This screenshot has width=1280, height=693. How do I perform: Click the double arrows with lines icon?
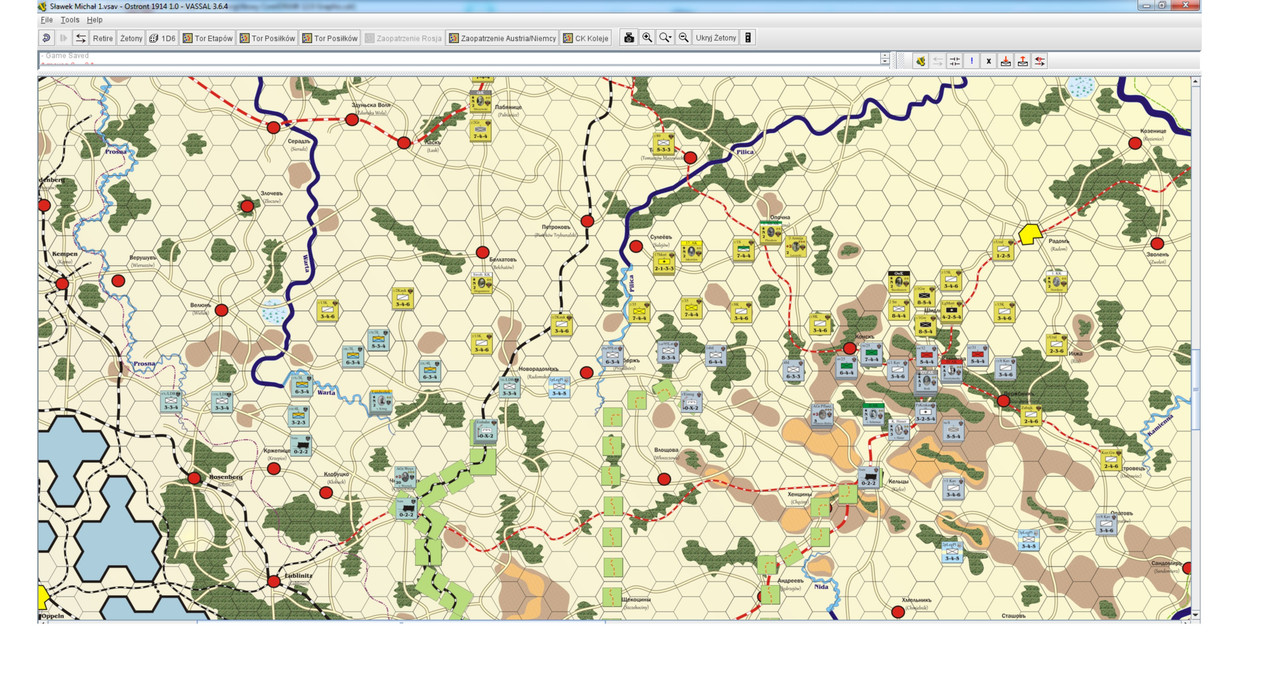point(955,61)
